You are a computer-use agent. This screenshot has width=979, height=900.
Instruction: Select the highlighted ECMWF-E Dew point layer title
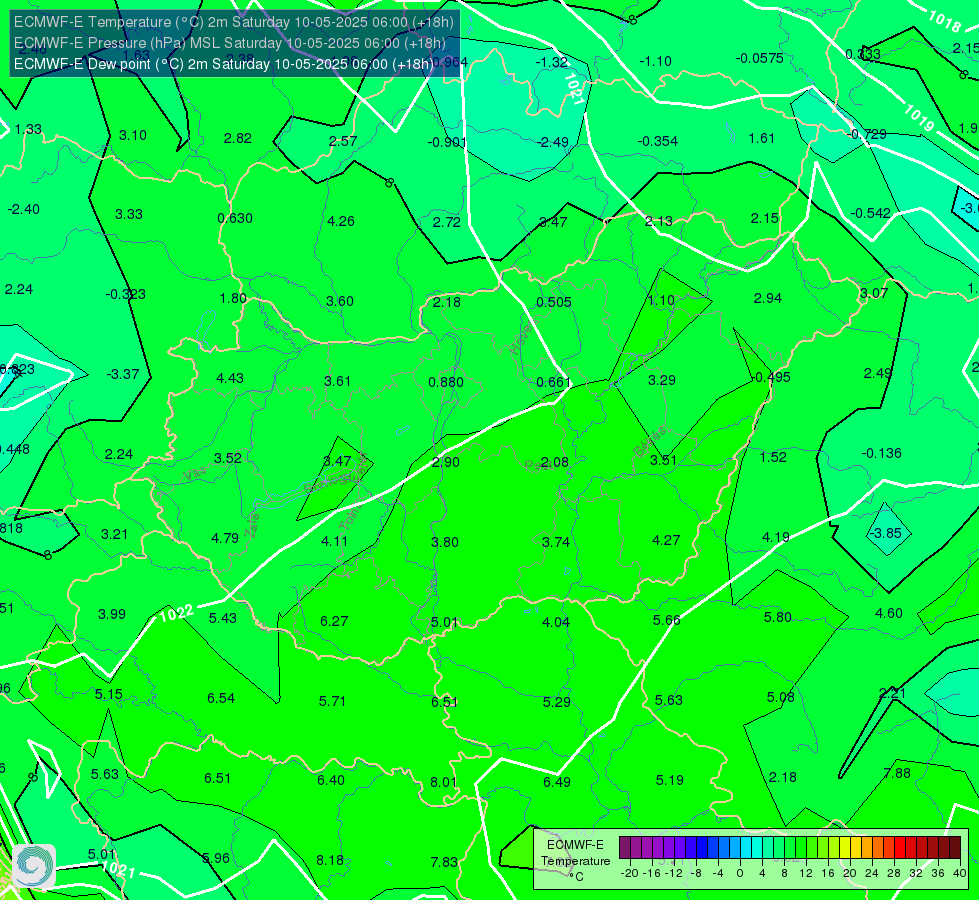point(223,64)
